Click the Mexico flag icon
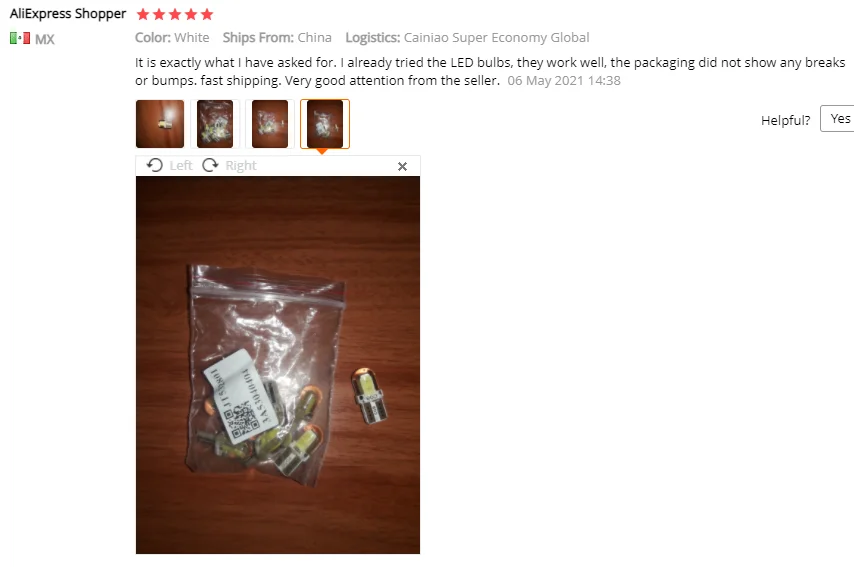The width and height of the screenshot is (854, 567). coord(20,38)
